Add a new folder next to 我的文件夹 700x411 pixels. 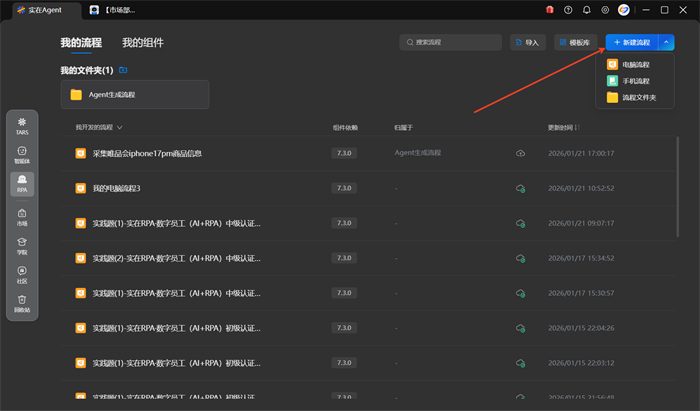[123, 71]
